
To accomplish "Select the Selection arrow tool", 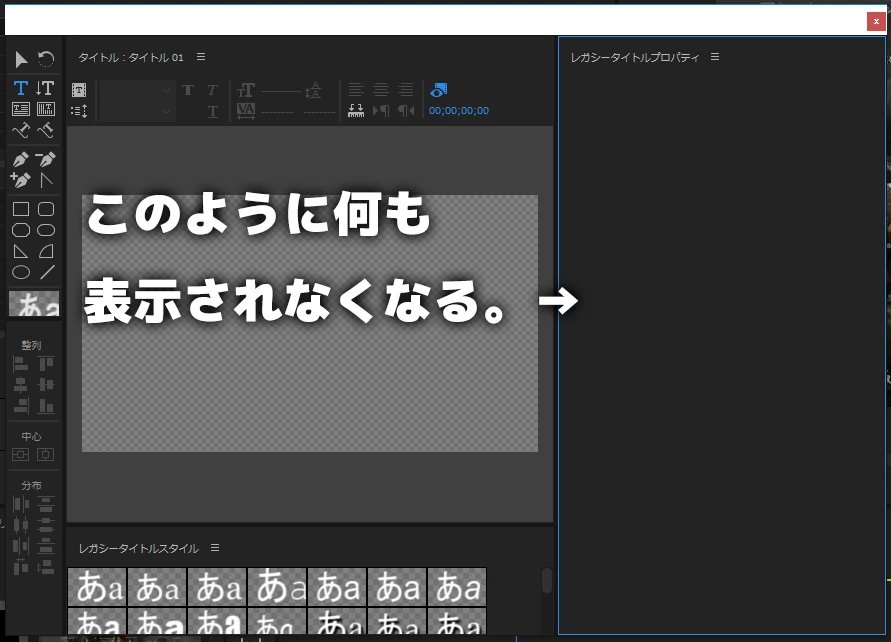I will click(x=21, y=59).
